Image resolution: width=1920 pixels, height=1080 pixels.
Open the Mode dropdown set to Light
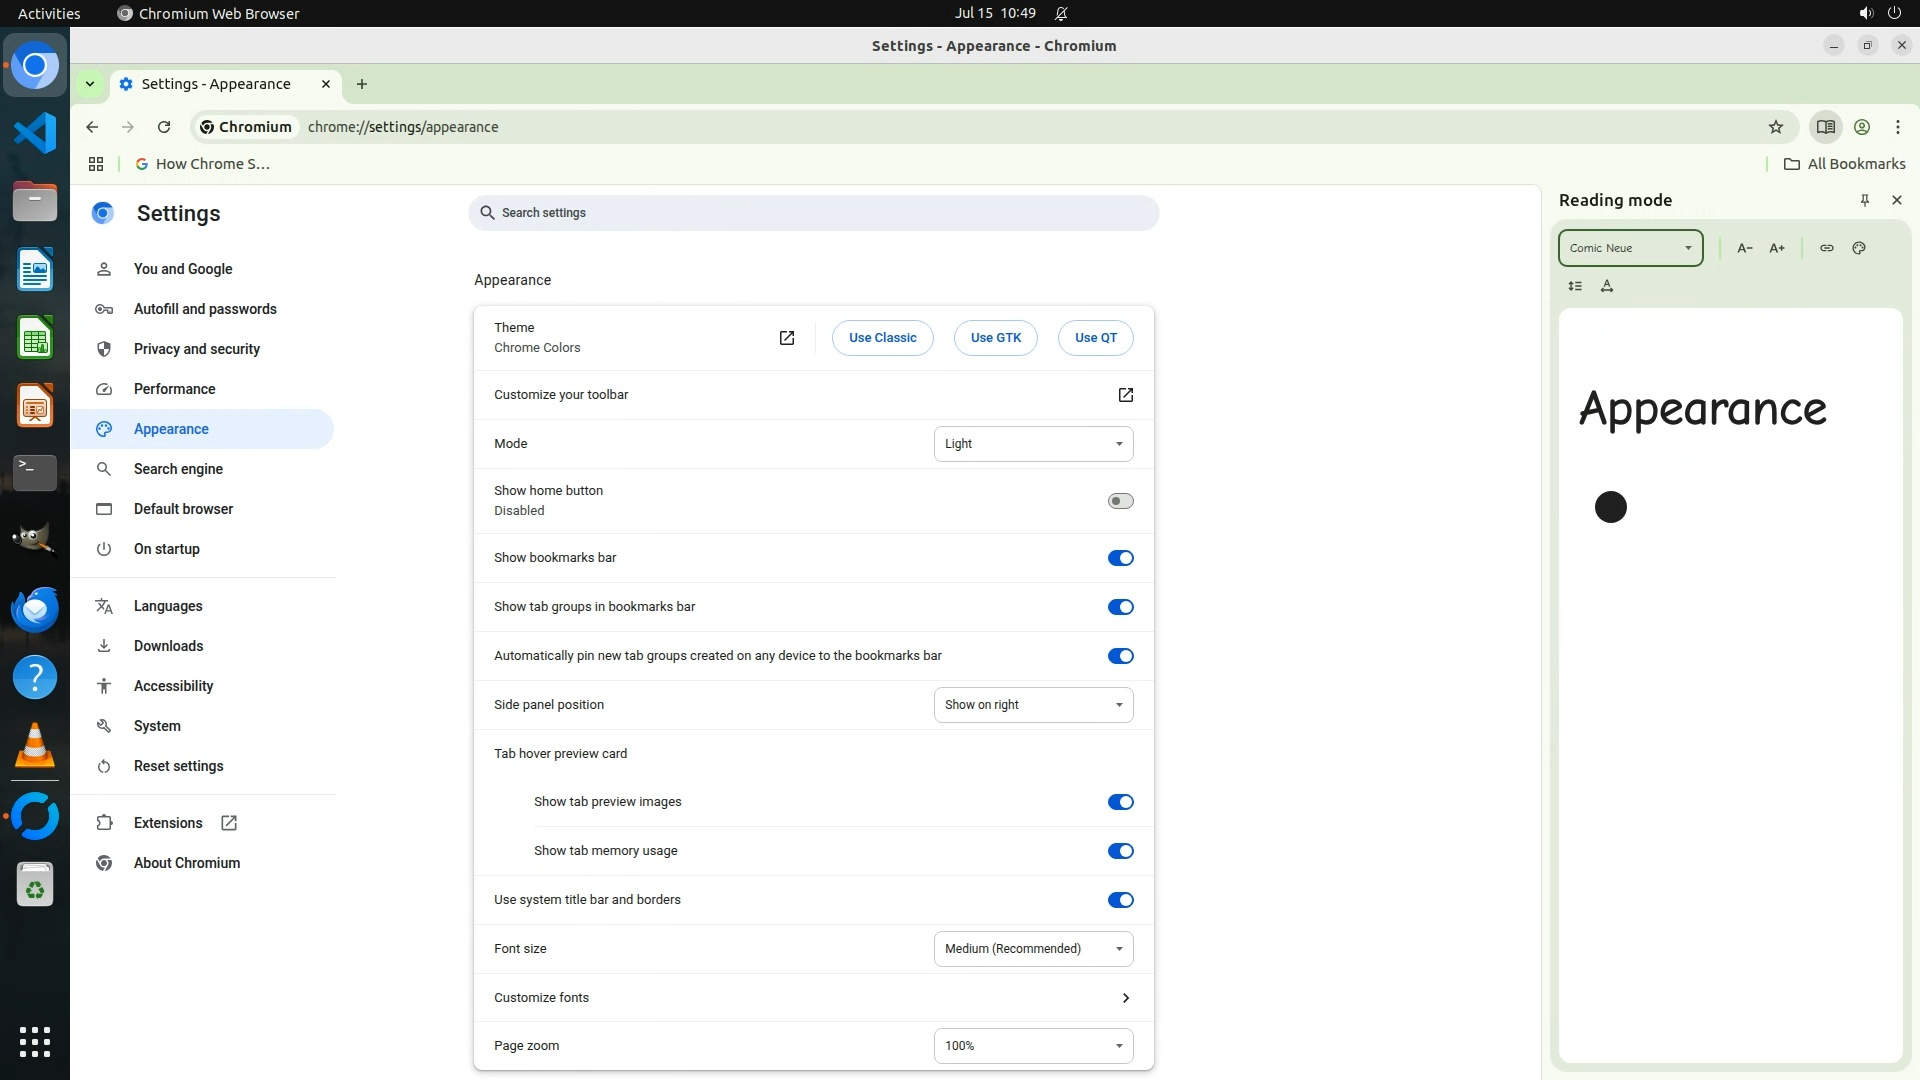pos(1033,444)
